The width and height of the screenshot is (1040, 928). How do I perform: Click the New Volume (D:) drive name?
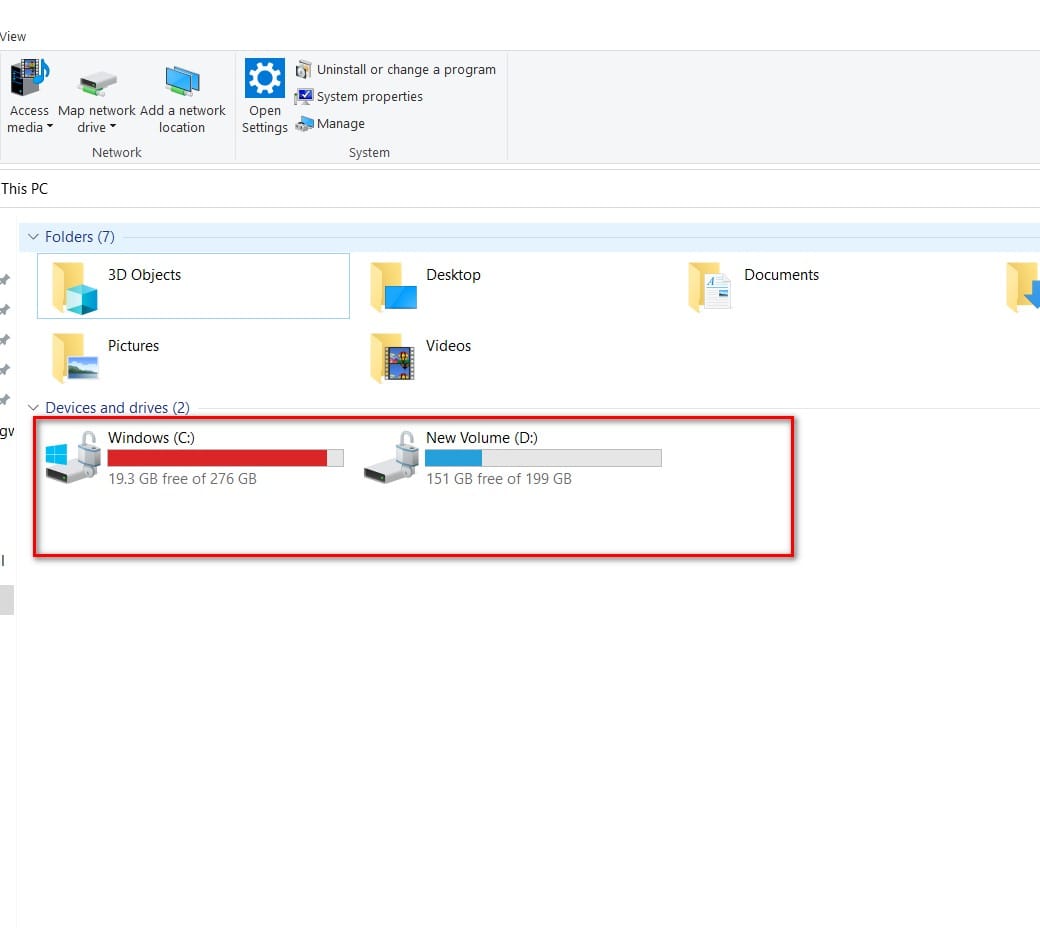(x=482, y=438)
